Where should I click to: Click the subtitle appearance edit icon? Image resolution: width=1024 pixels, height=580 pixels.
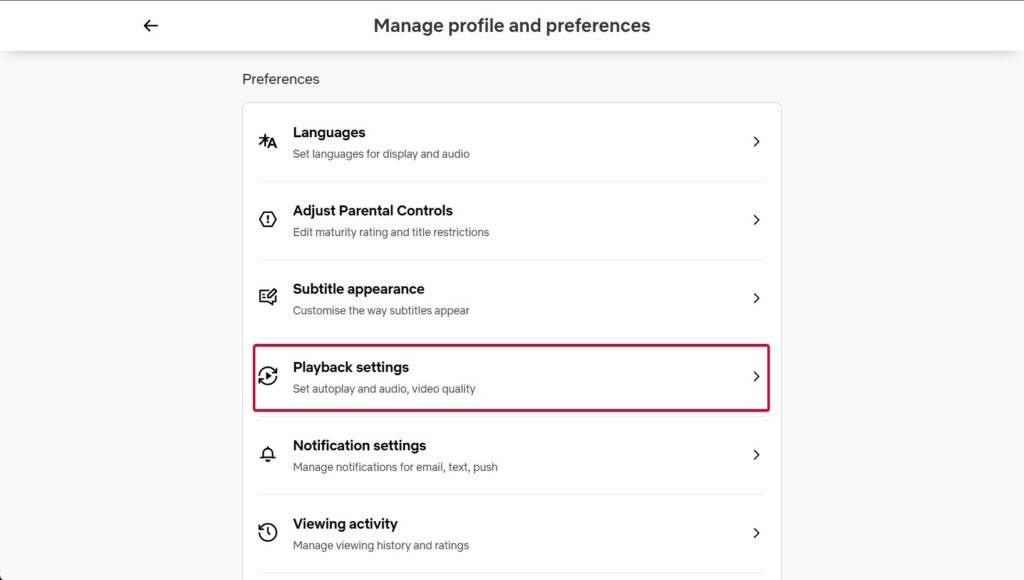coord(267,297)
